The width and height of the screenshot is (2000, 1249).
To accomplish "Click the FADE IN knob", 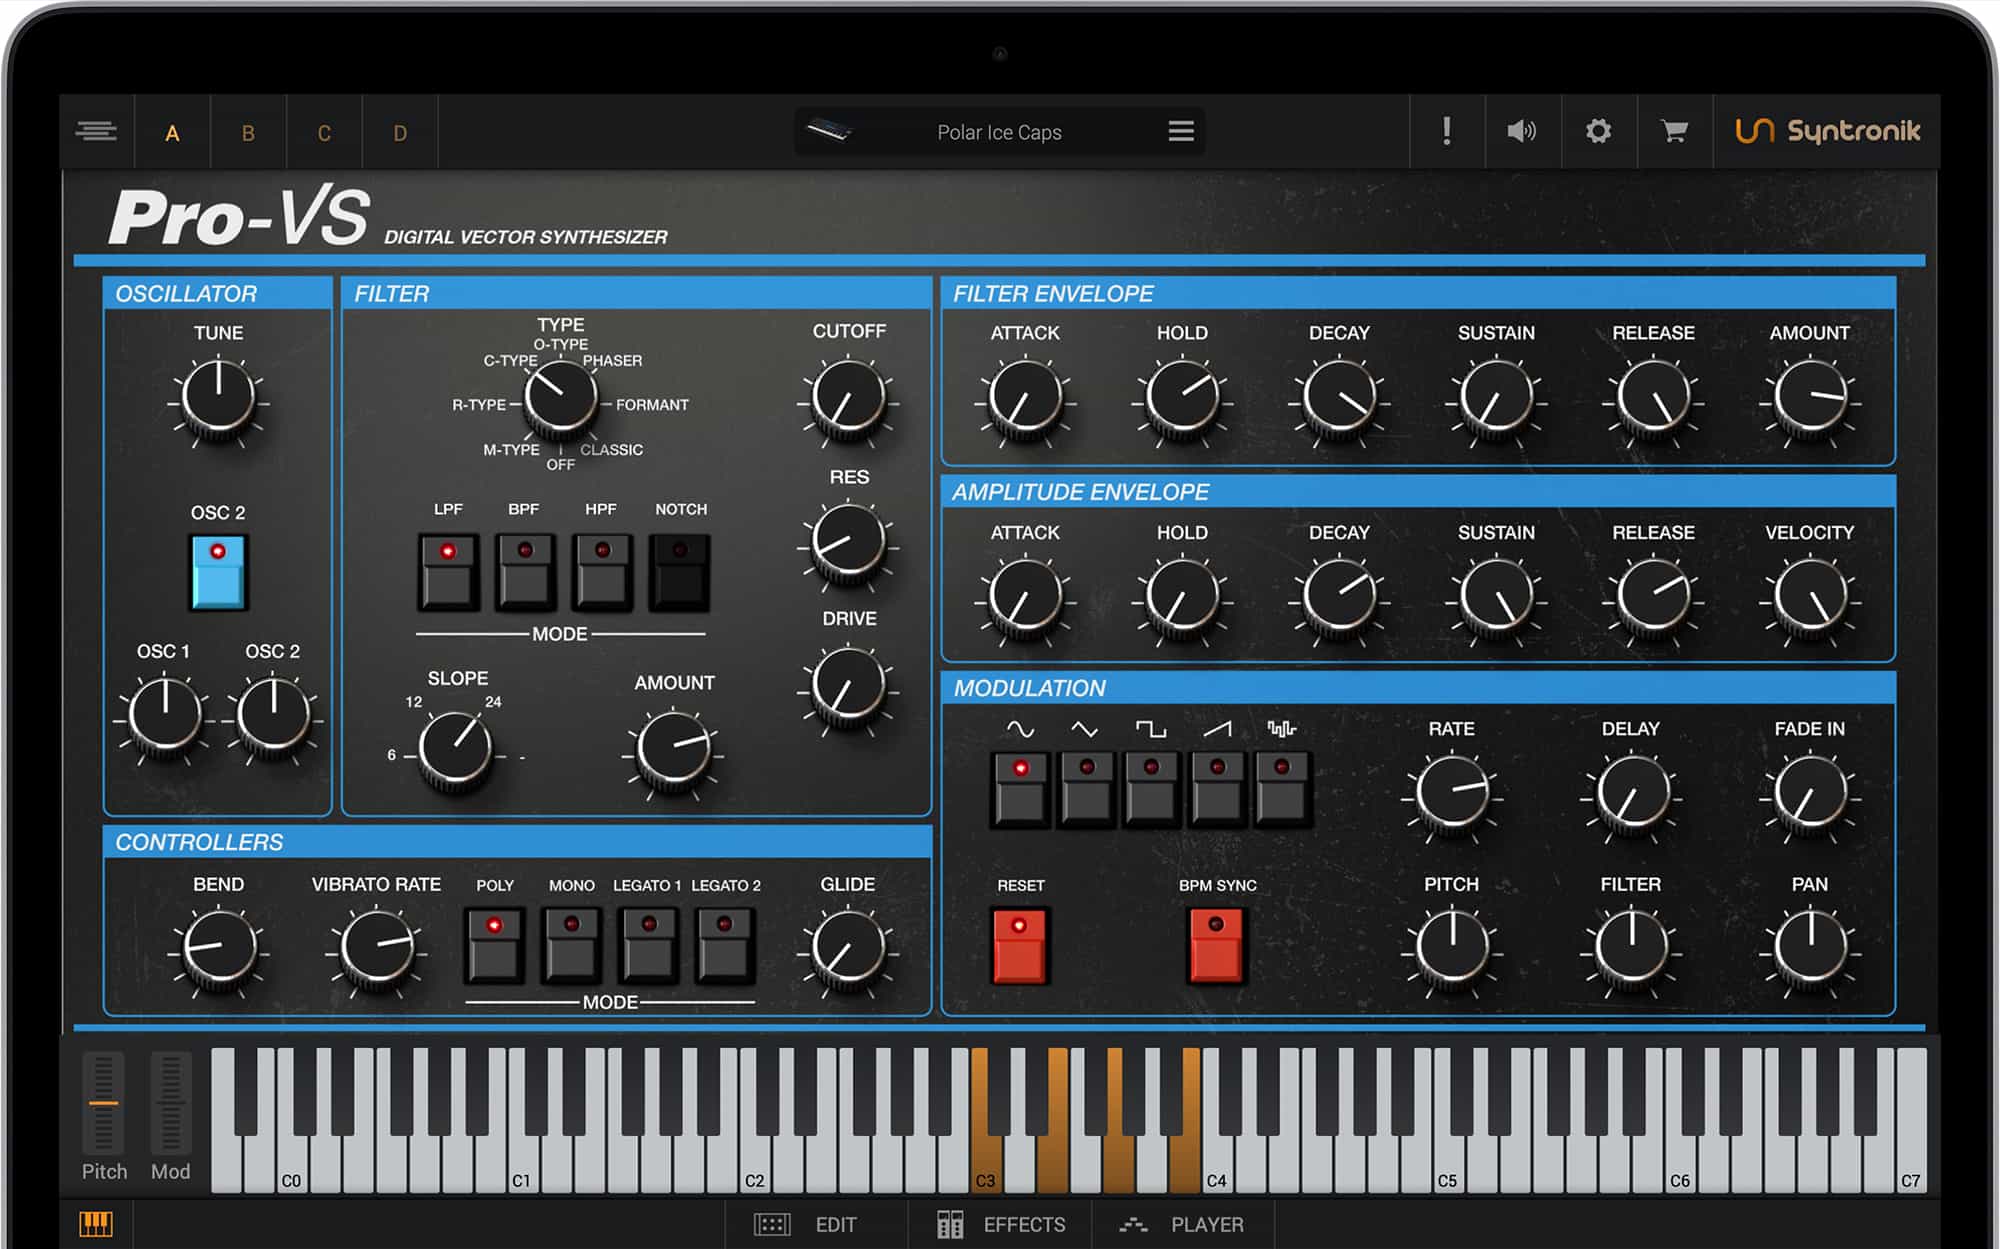I will click(x=1810, y=793).
